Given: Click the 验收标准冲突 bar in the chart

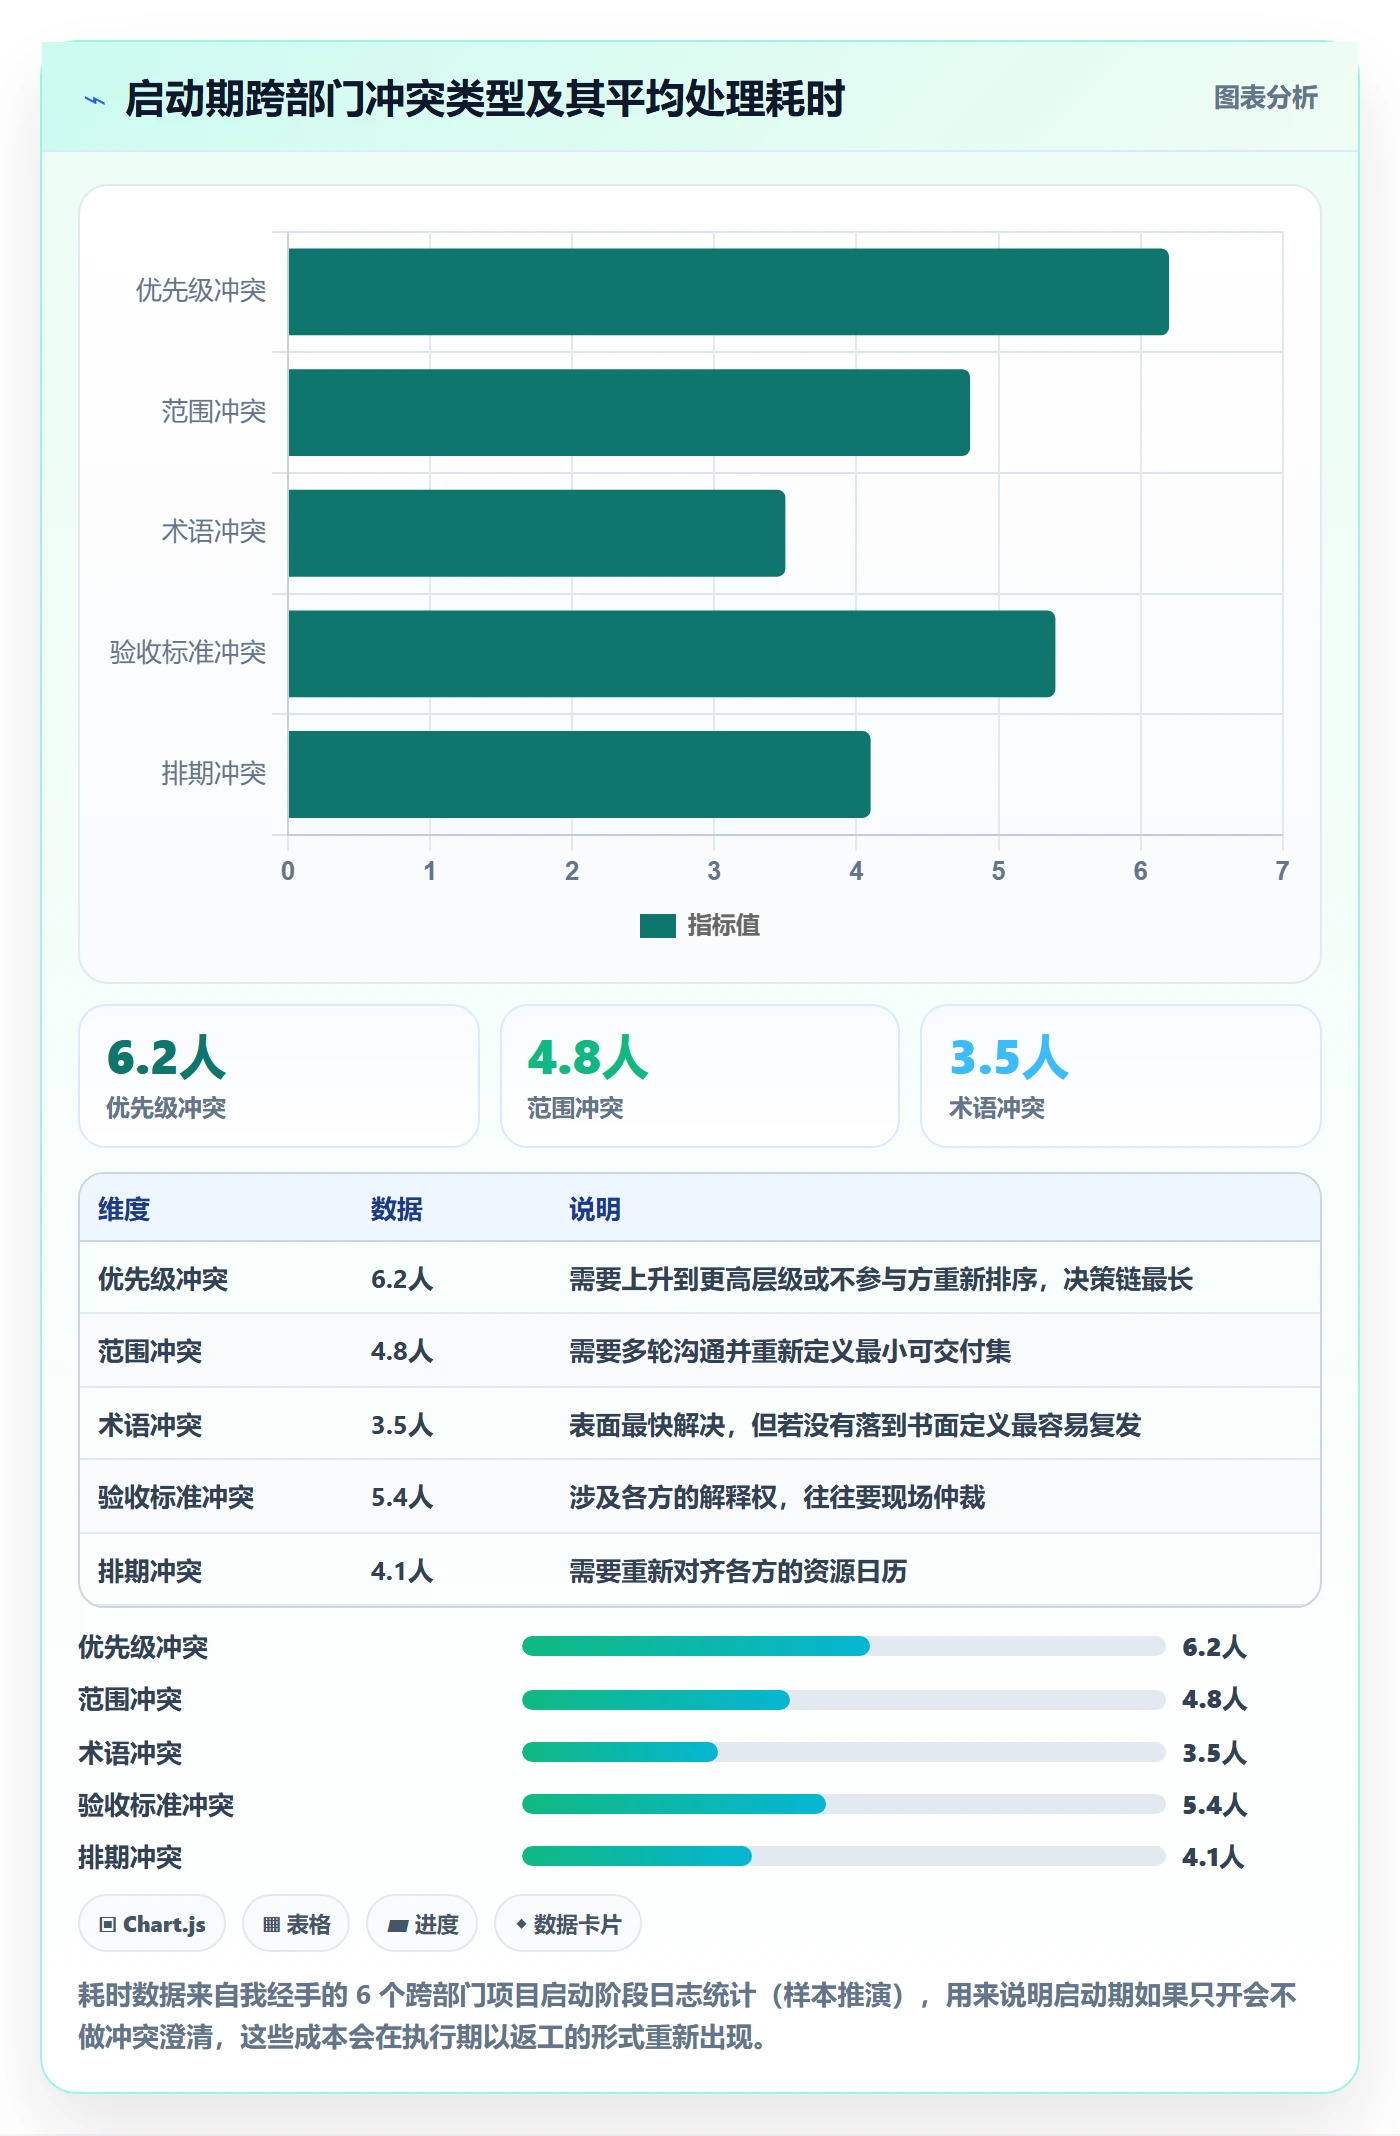Looking at the screenshot, I should 671,654.
